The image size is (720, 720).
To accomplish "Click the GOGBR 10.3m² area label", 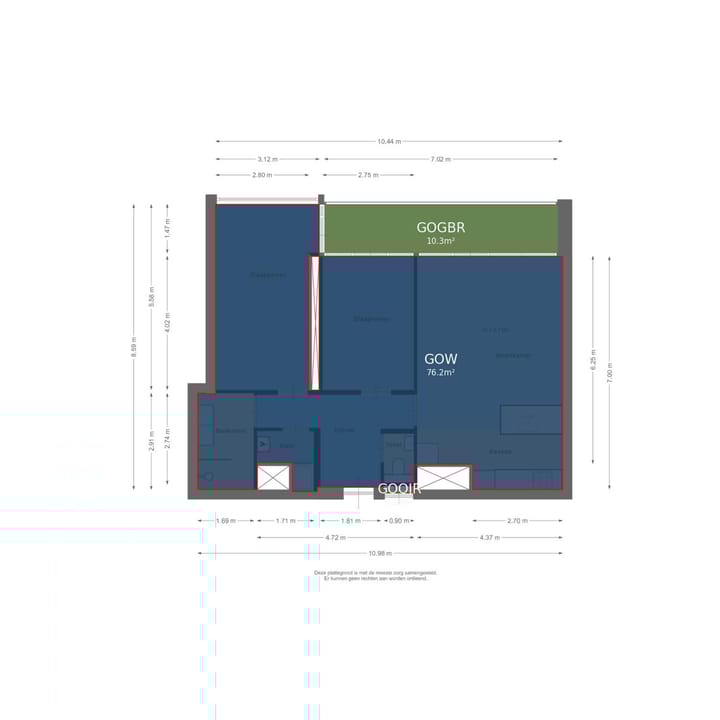I will pos(440,233).
